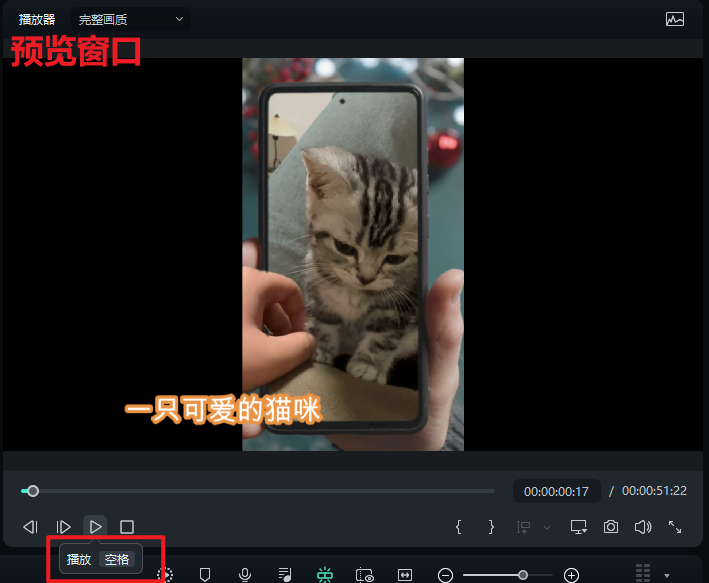The image size is (709, 583).
Task: Stop playback with the square stop button
Action: (x=127, y=526)
